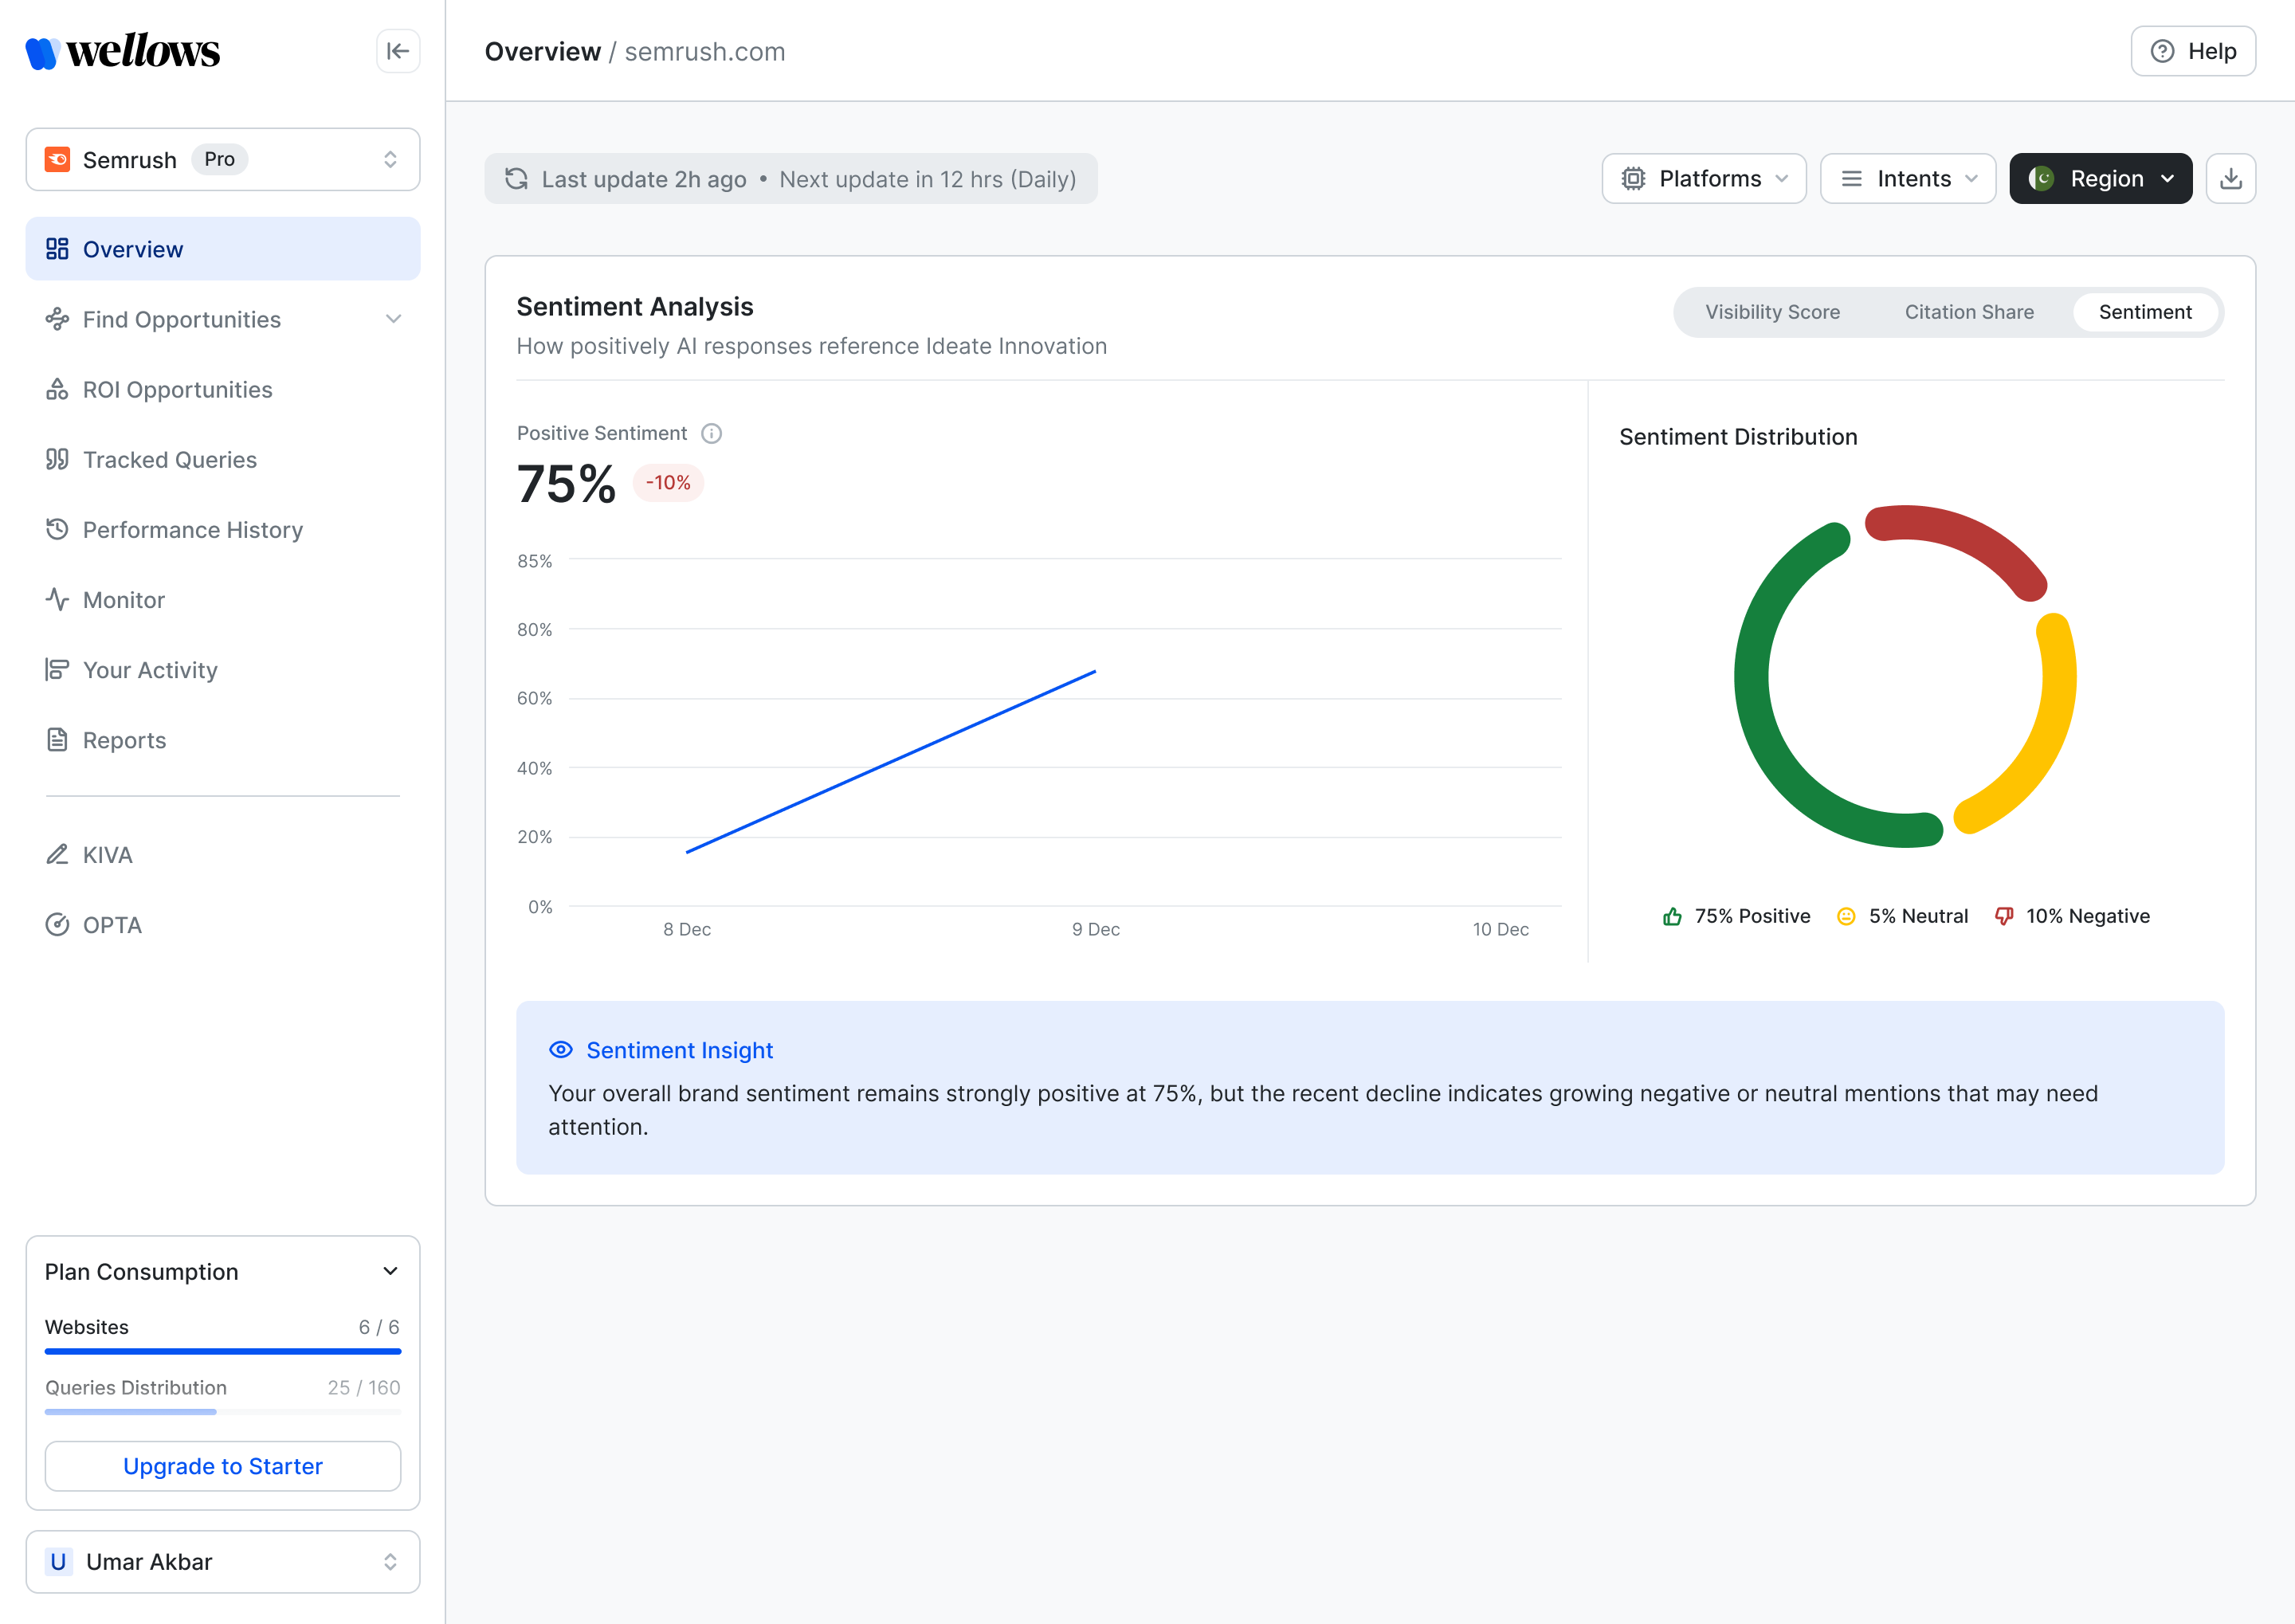
Task: Collapse the sidebar with the arrow icon
Action: click(398, 51)
